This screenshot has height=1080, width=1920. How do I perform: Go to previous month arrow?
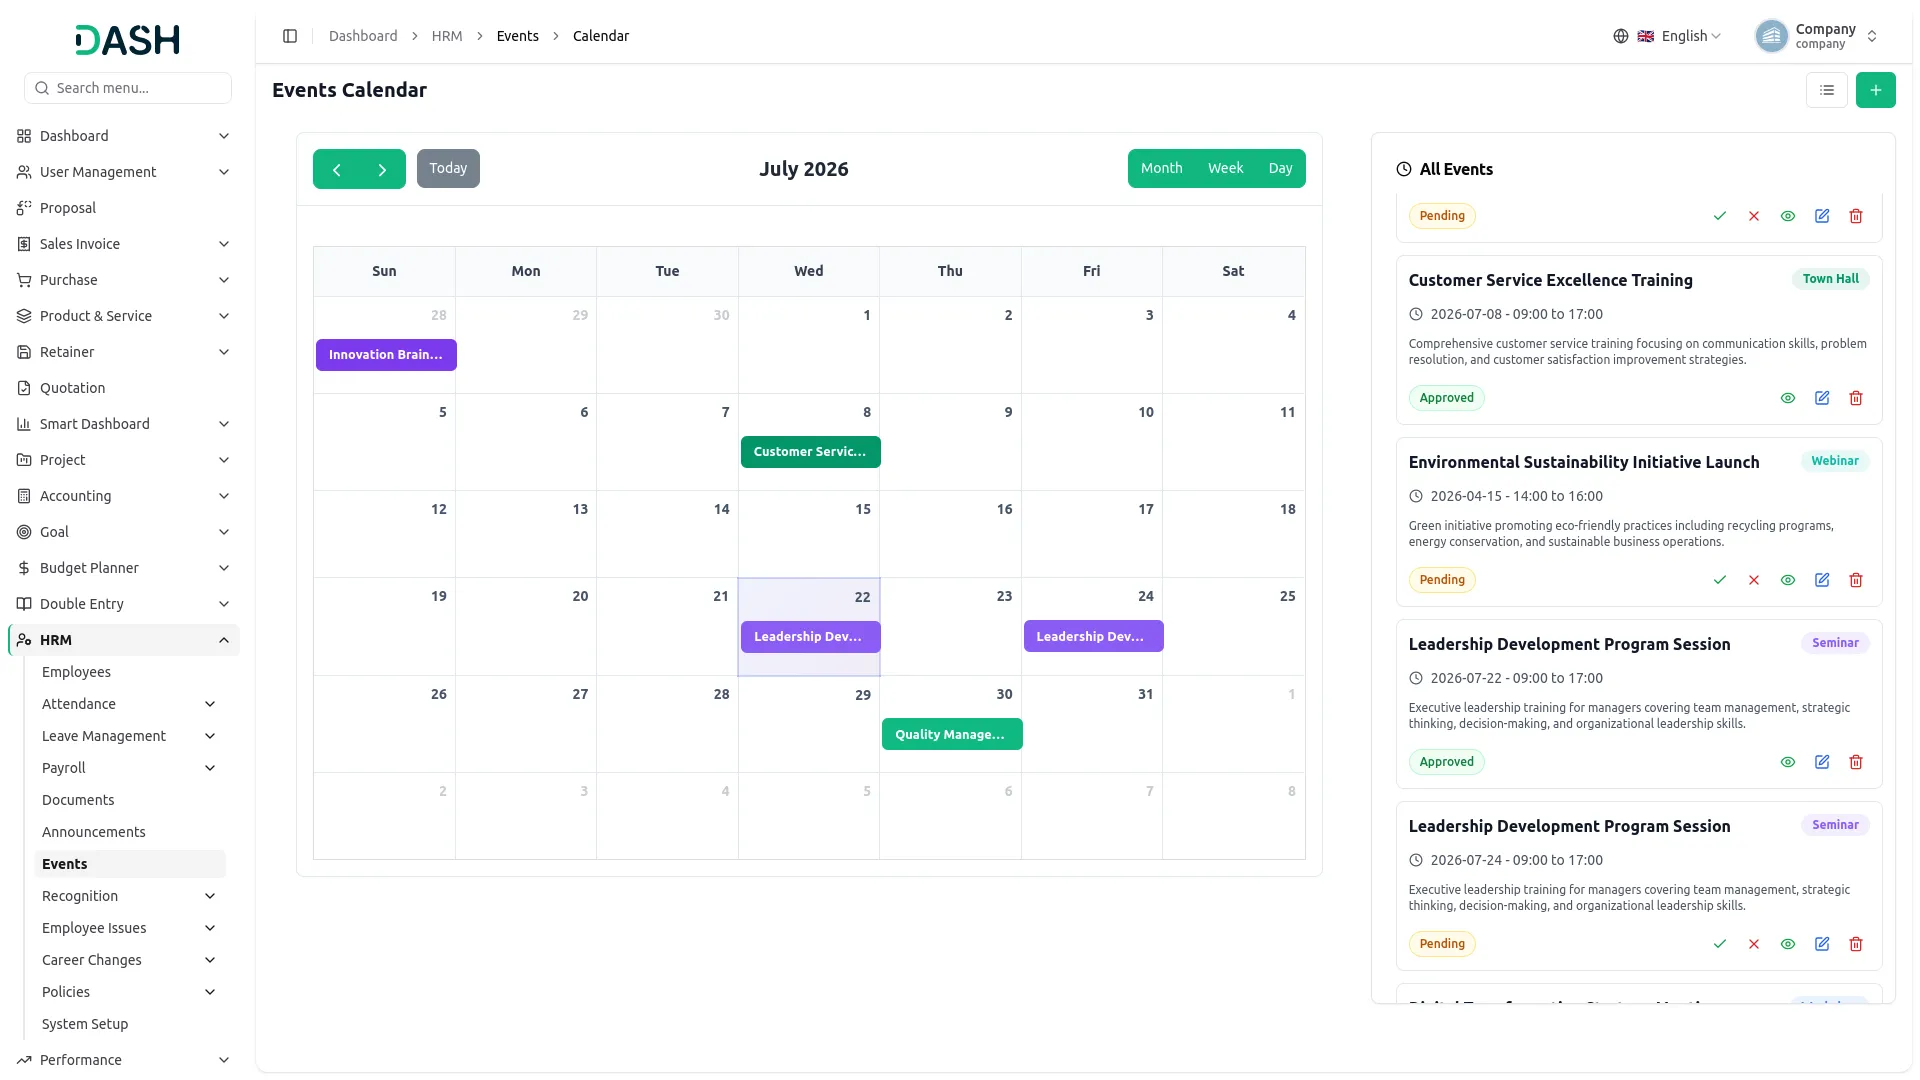(337, 169)
